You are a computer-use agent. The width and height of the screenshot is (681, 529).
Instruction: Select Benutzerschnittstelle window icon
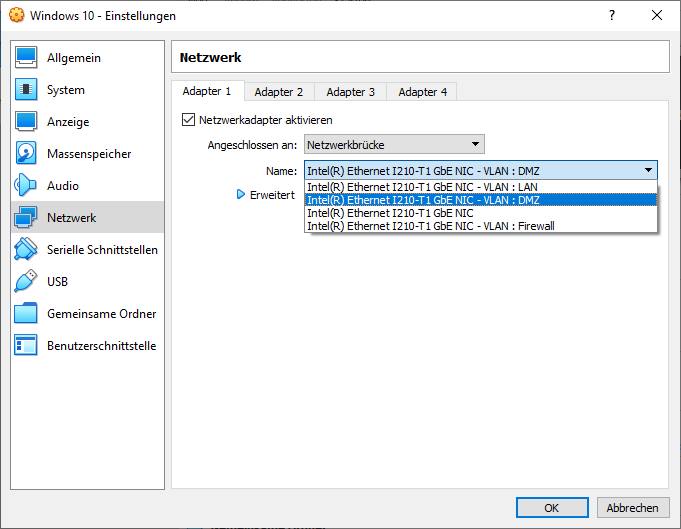tap(26, 345)
